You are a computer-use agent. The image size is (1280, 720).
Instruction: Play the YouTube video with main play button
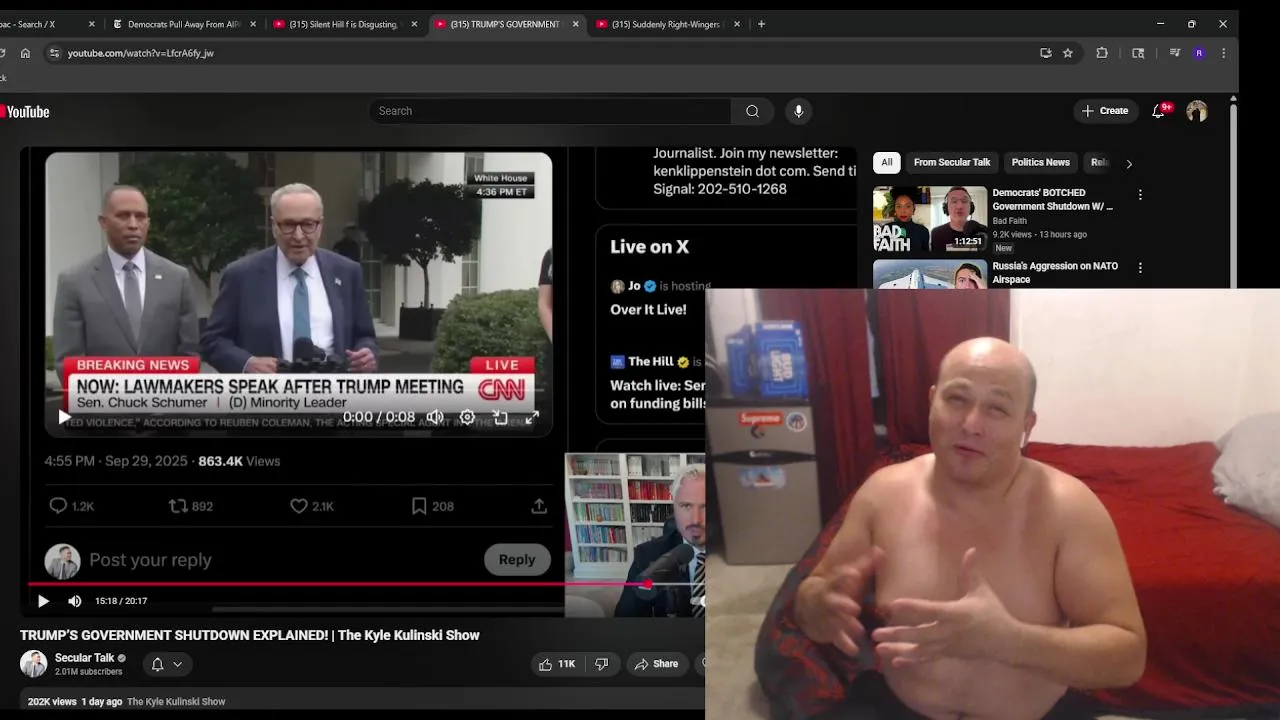point(43,601)
